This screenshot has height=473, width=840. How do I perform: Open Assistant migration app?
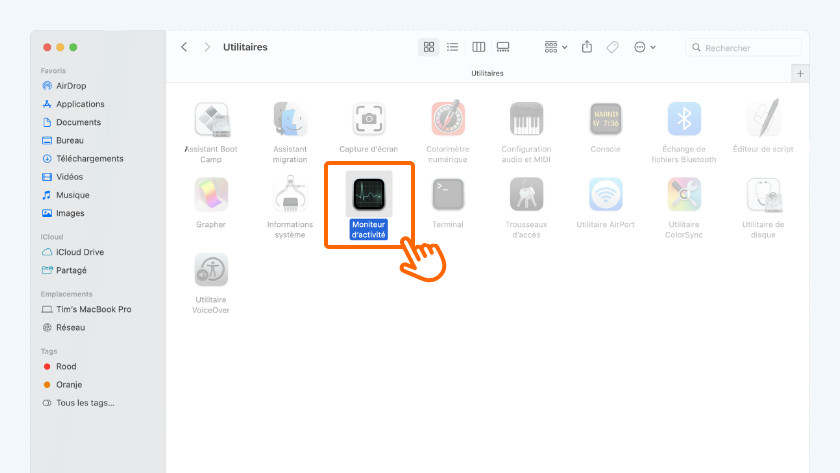290,119
